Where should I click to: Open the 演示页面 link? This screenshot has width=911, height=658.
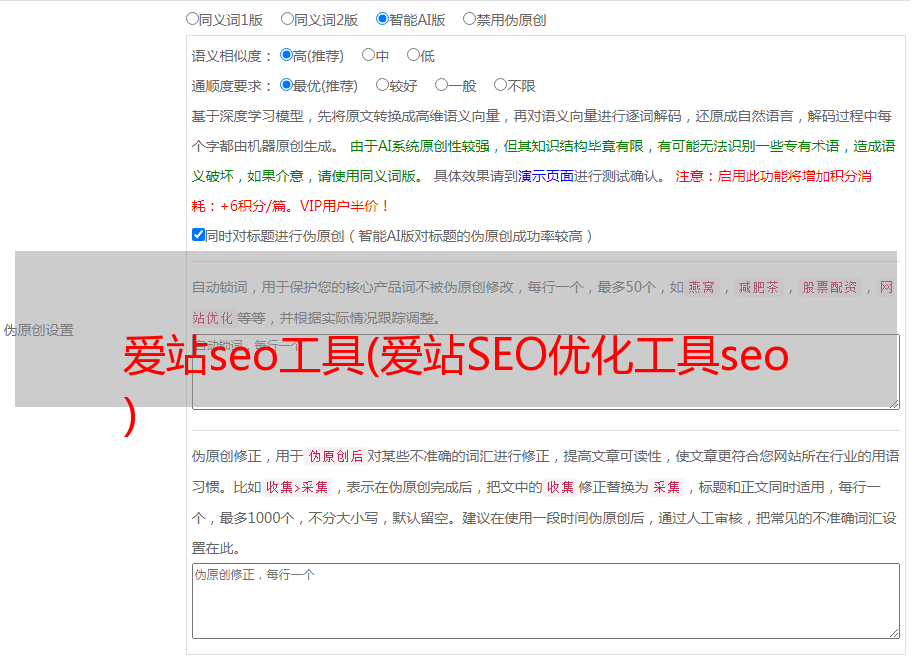click(x=545, y=176)
